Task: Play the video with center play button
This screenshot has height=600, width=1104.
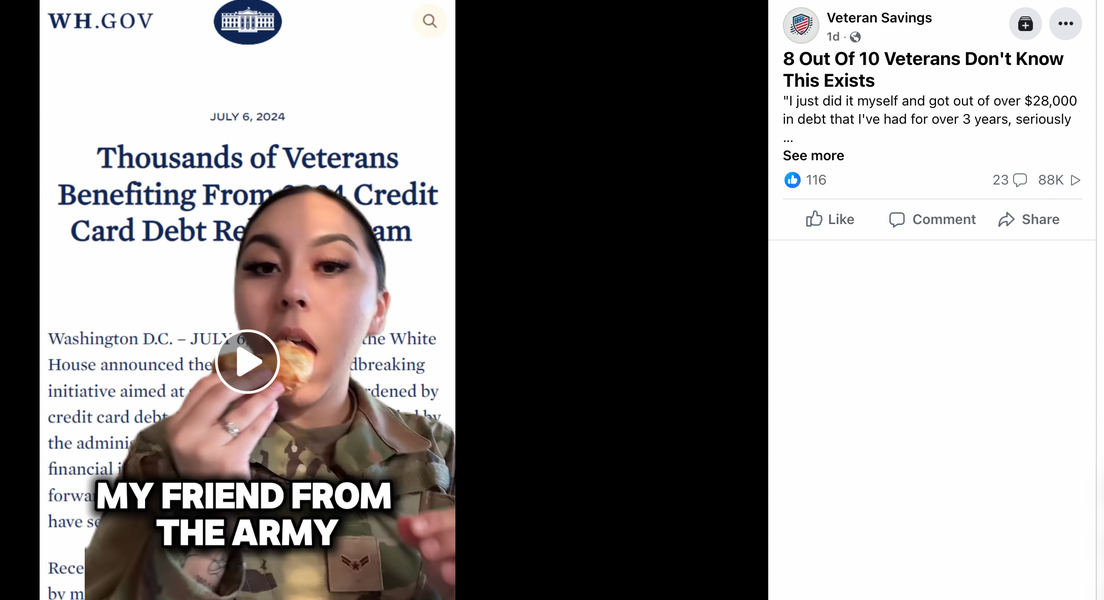Action: (247, 361)
